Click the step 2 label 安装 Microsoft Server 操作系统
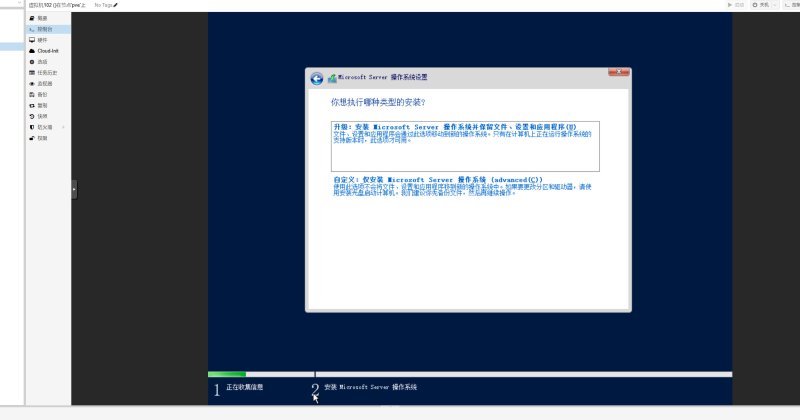 pyautogui.click(x=370, y=387)
